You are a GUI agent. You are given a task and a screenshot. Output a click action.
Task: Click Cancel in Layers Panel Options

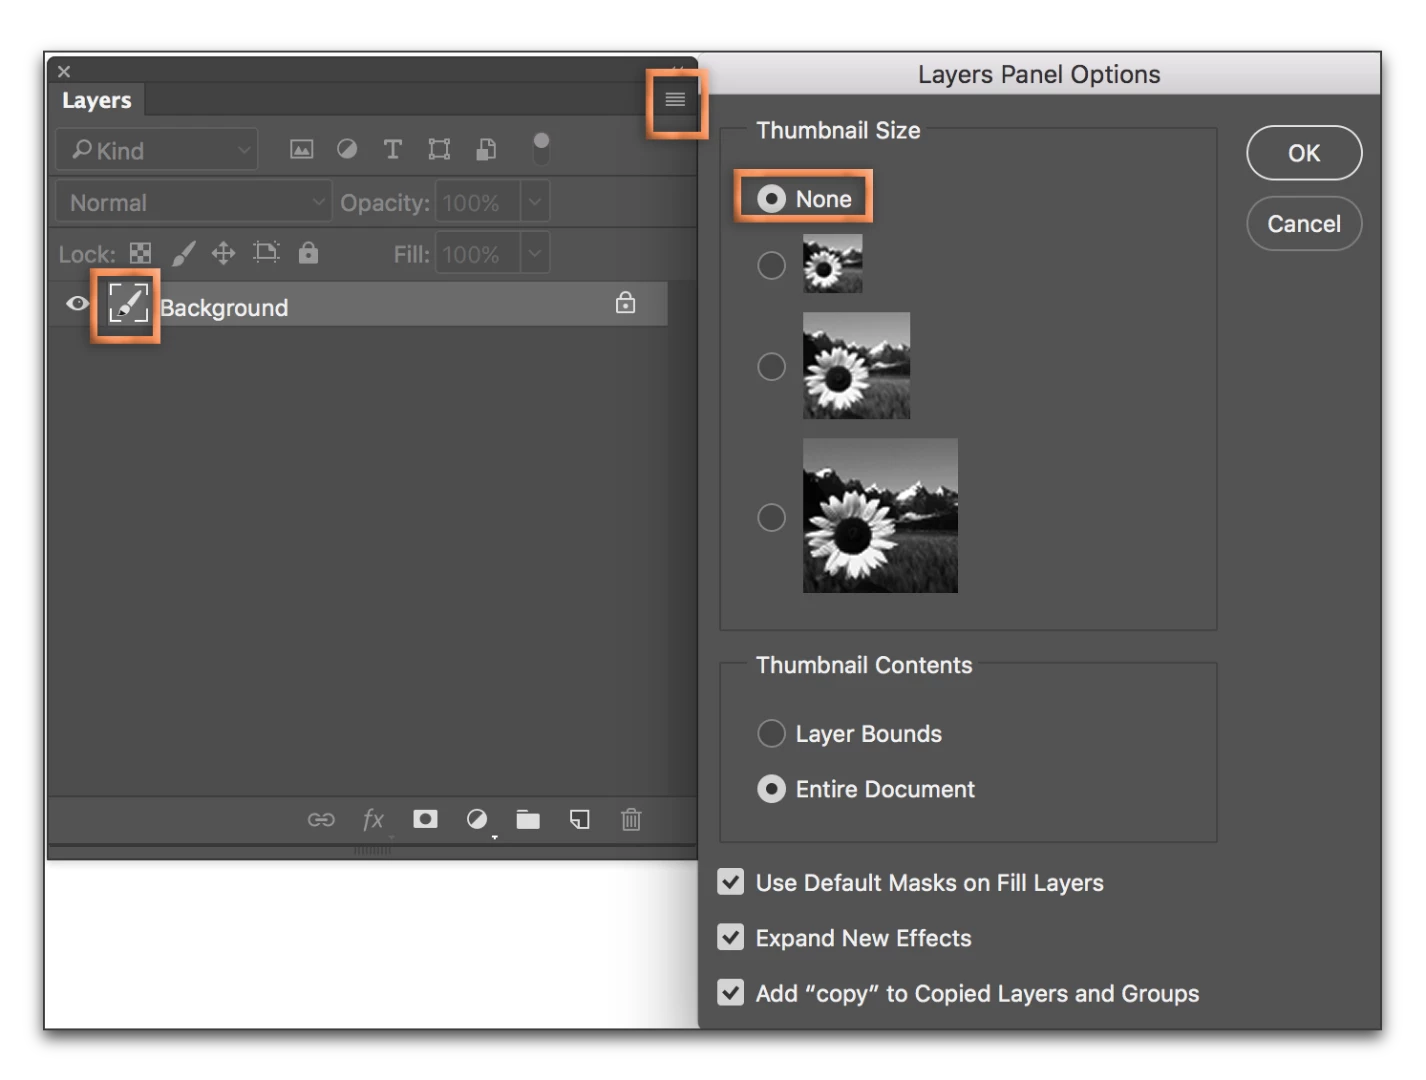click(x=1304, y=223)
